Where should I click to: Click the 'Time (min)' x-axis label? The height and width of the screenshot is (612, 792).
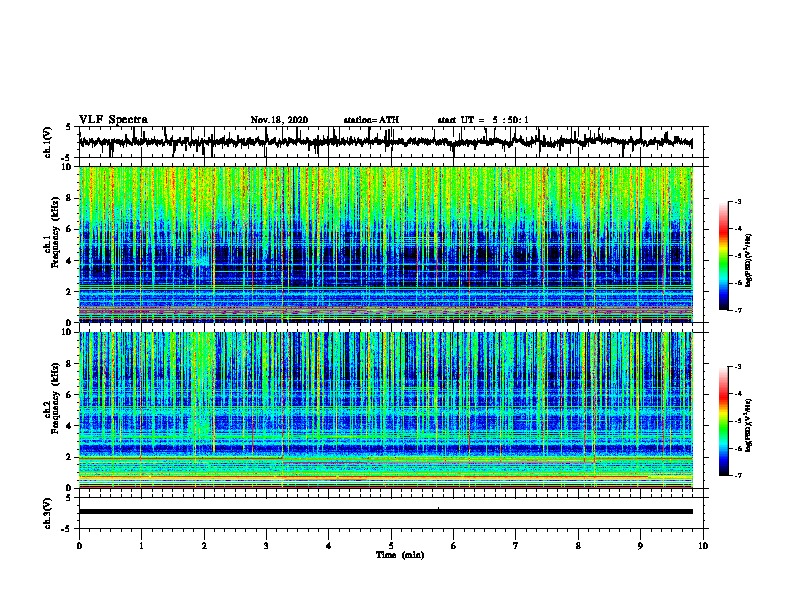tap(400, 555)
